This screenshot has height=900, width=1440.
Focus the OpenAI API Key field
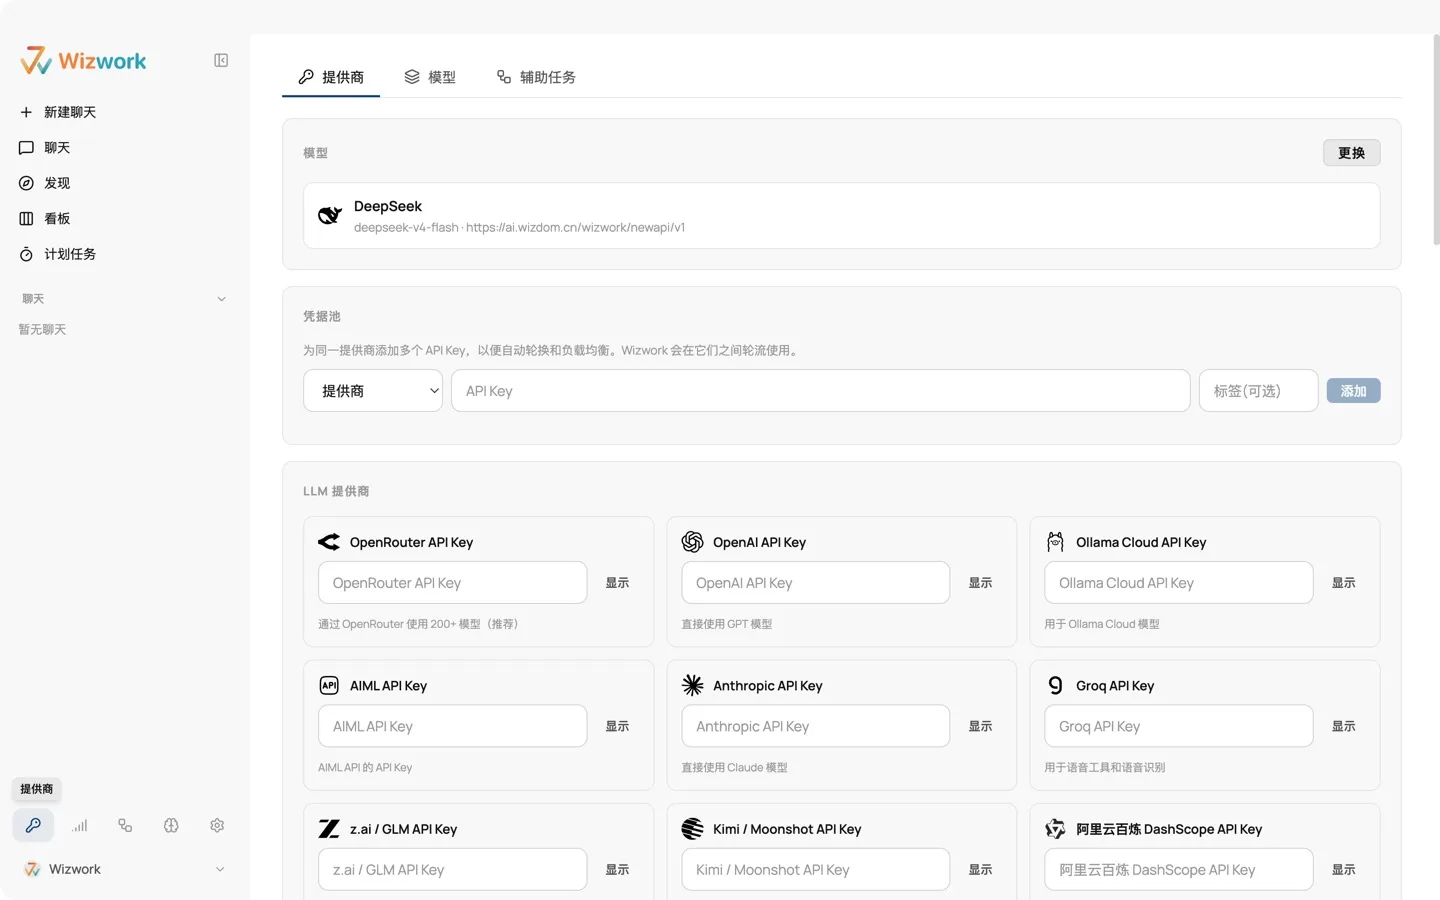point(815,583)
